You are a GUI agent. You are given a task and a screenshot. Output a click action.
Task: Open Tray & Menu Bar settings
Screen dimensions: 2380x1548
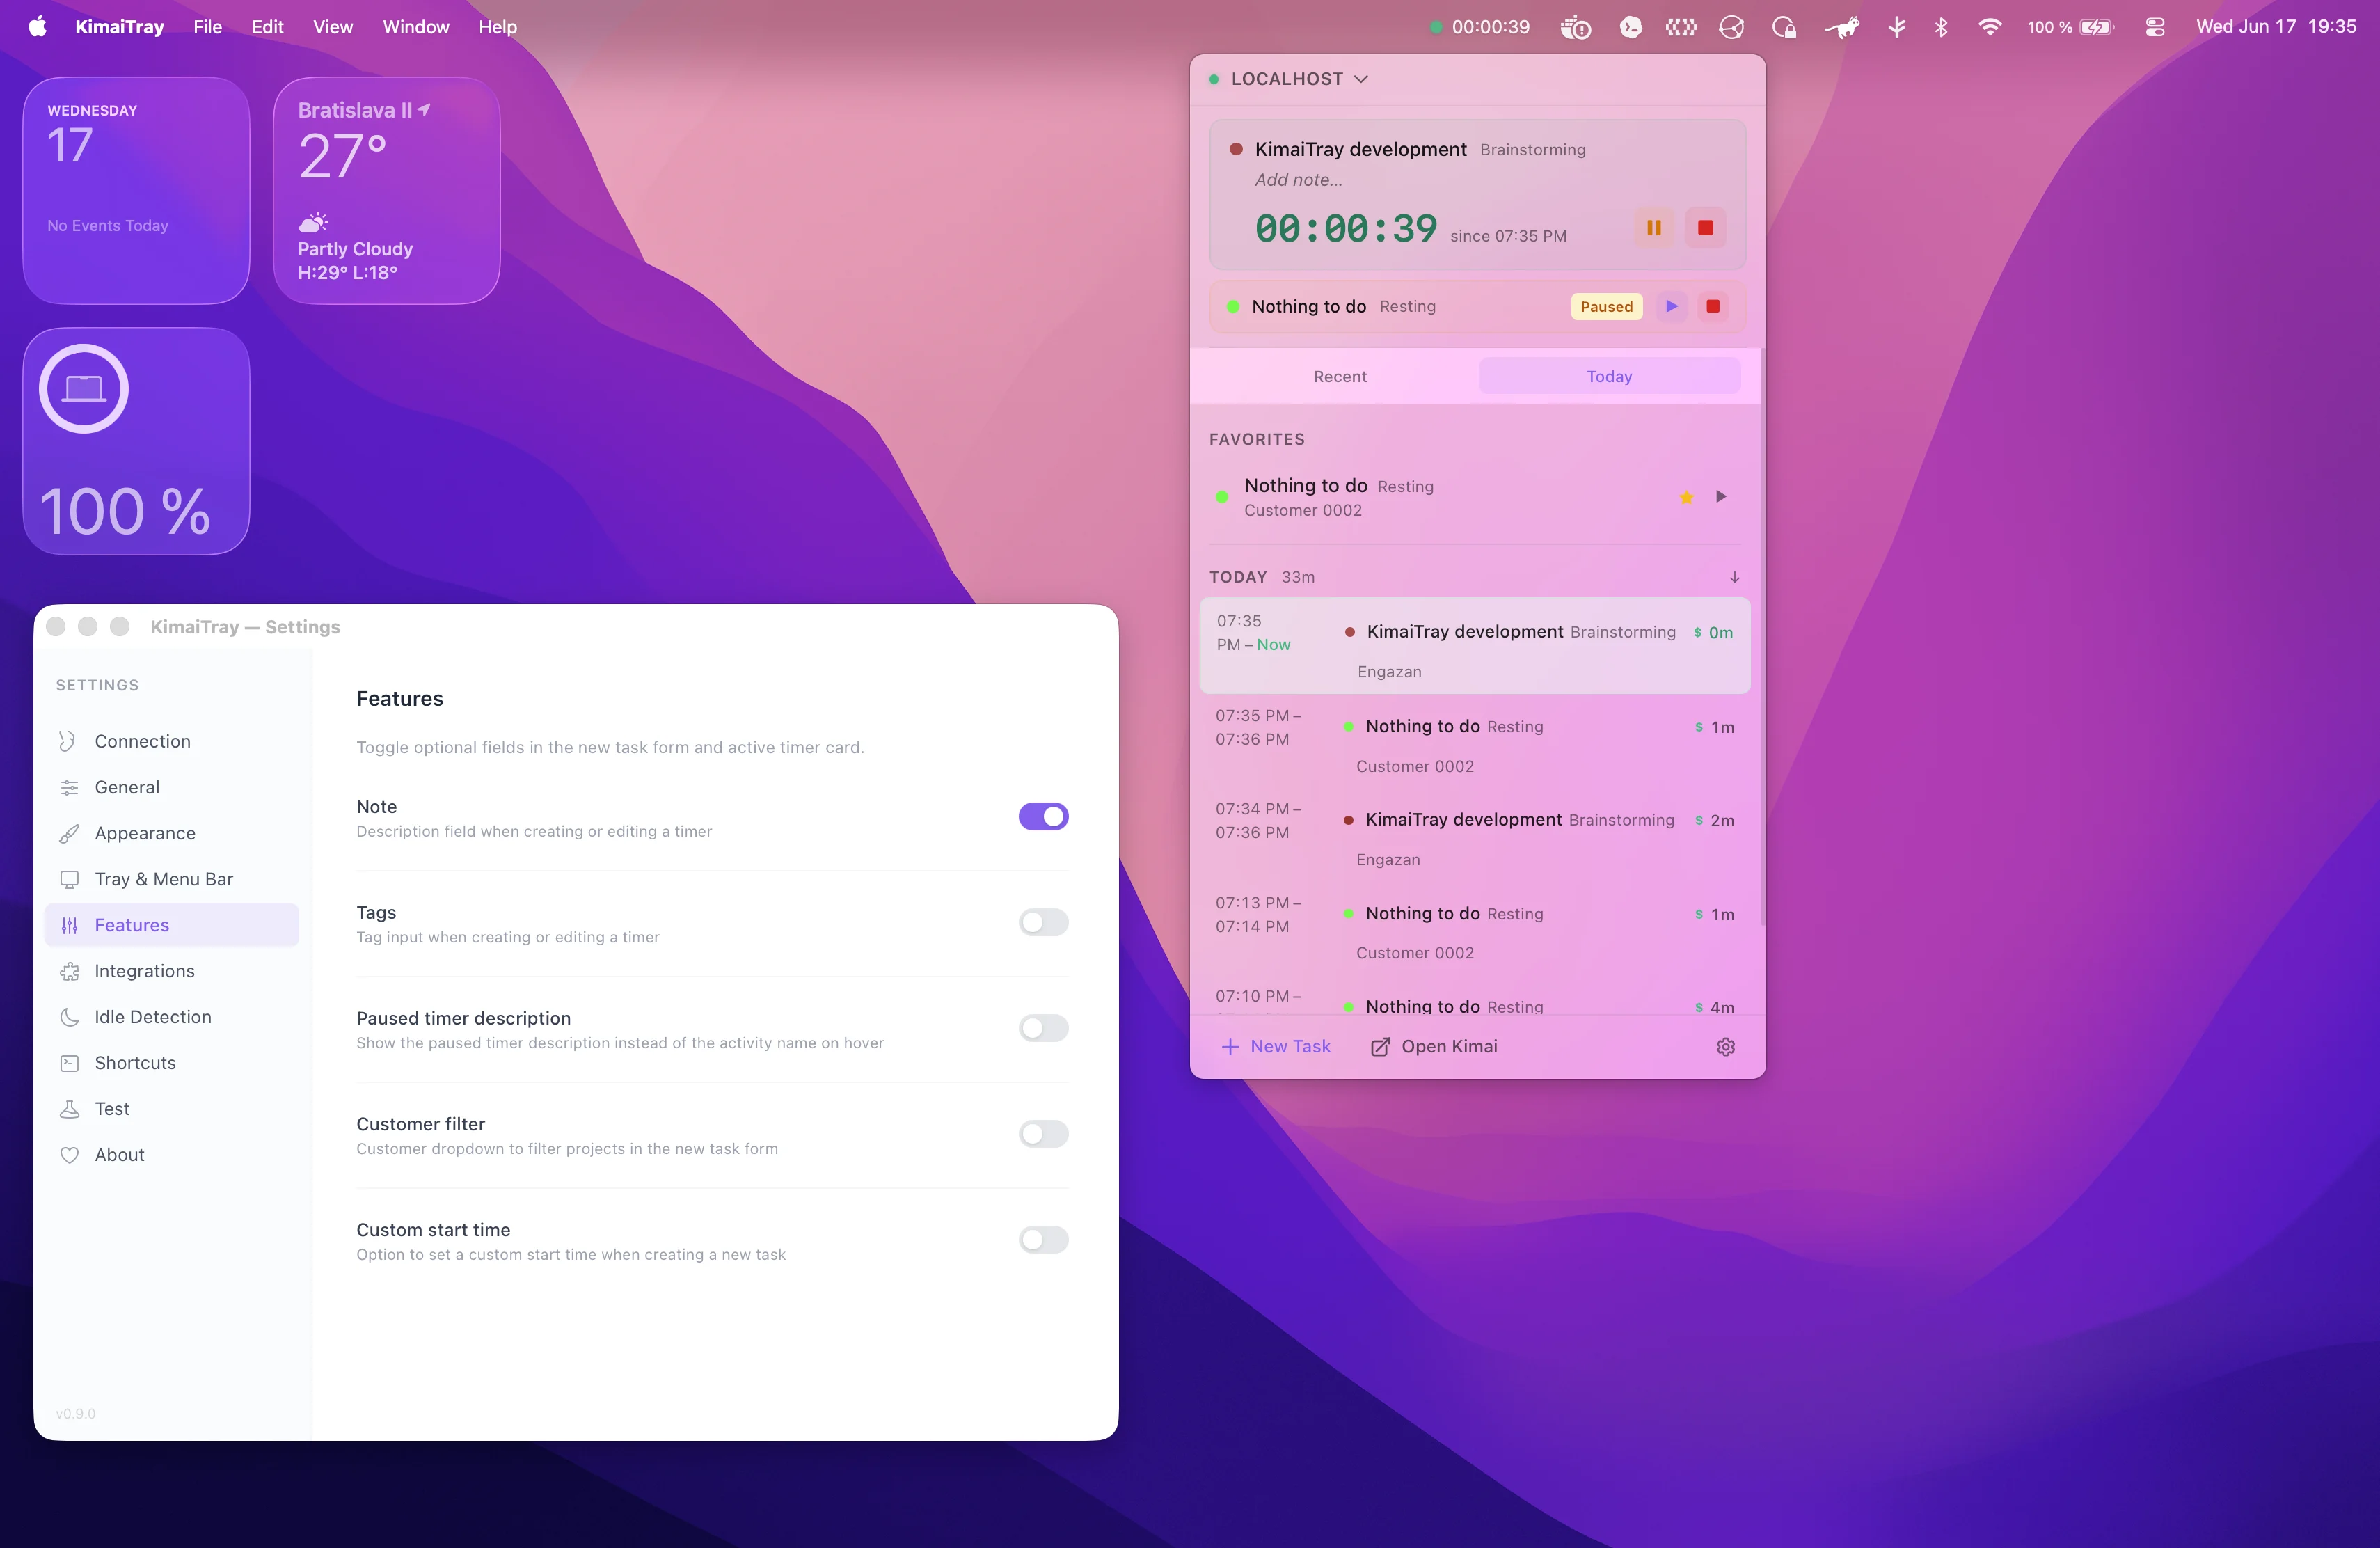pos(172,879)
